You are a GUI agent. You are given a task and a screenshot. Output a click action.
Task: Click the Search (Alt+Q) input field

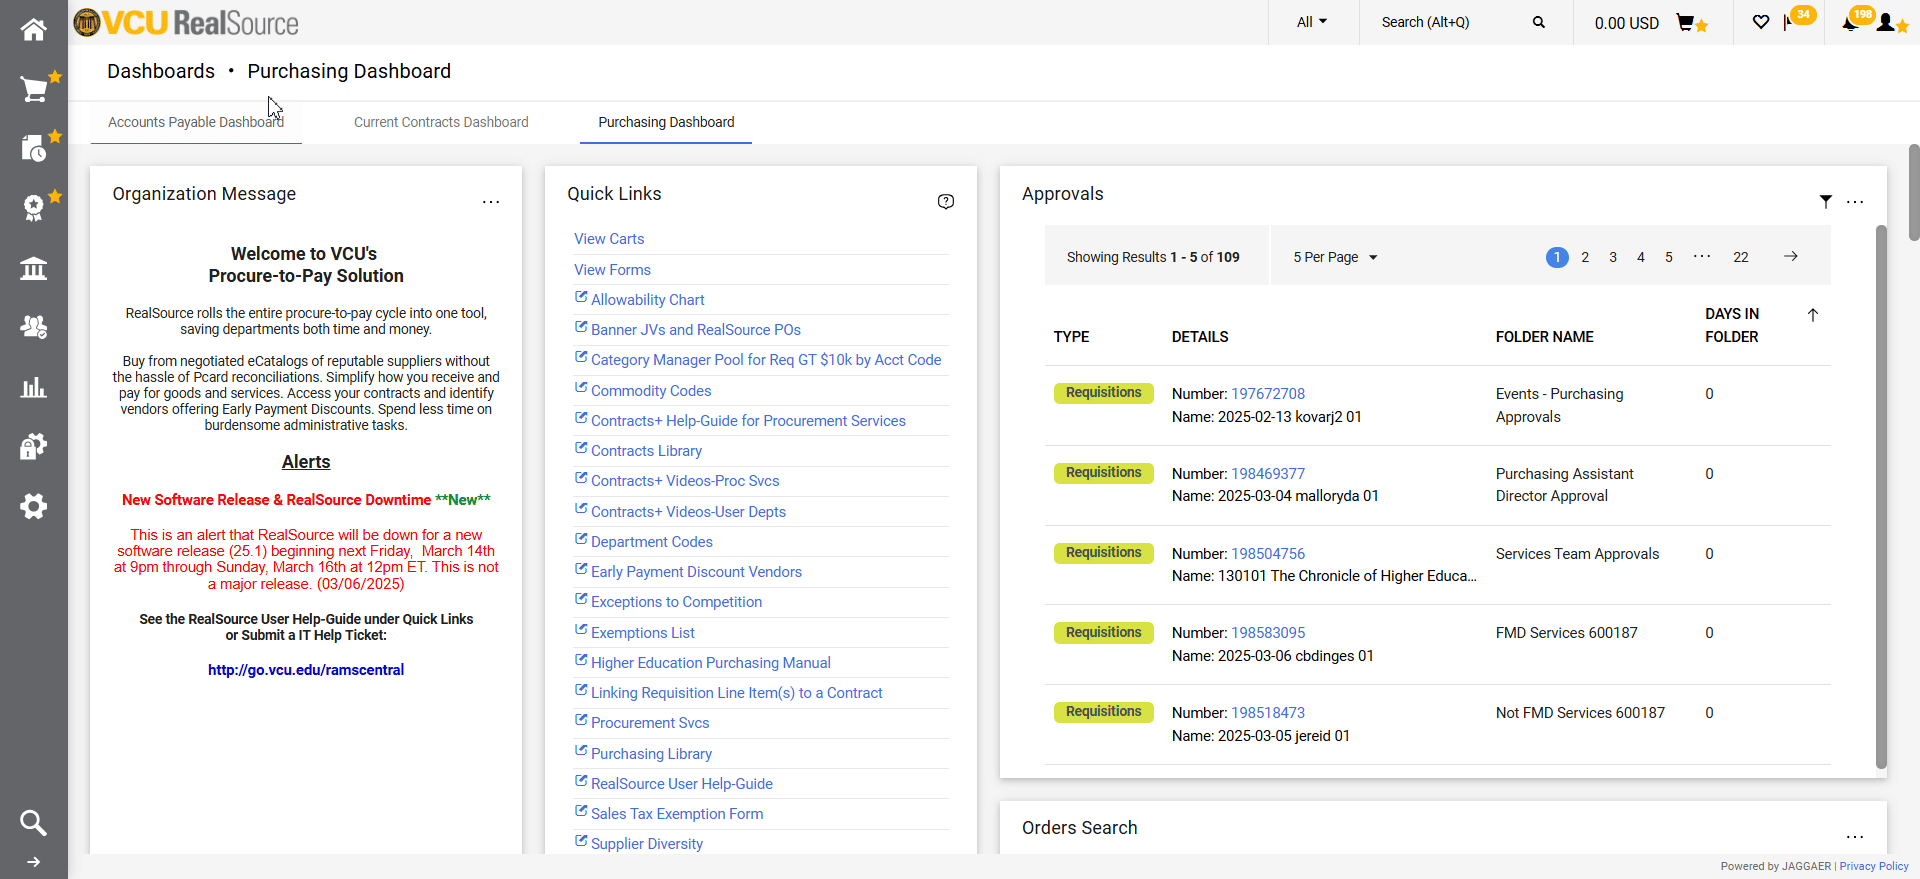[x=1448, y=22]
